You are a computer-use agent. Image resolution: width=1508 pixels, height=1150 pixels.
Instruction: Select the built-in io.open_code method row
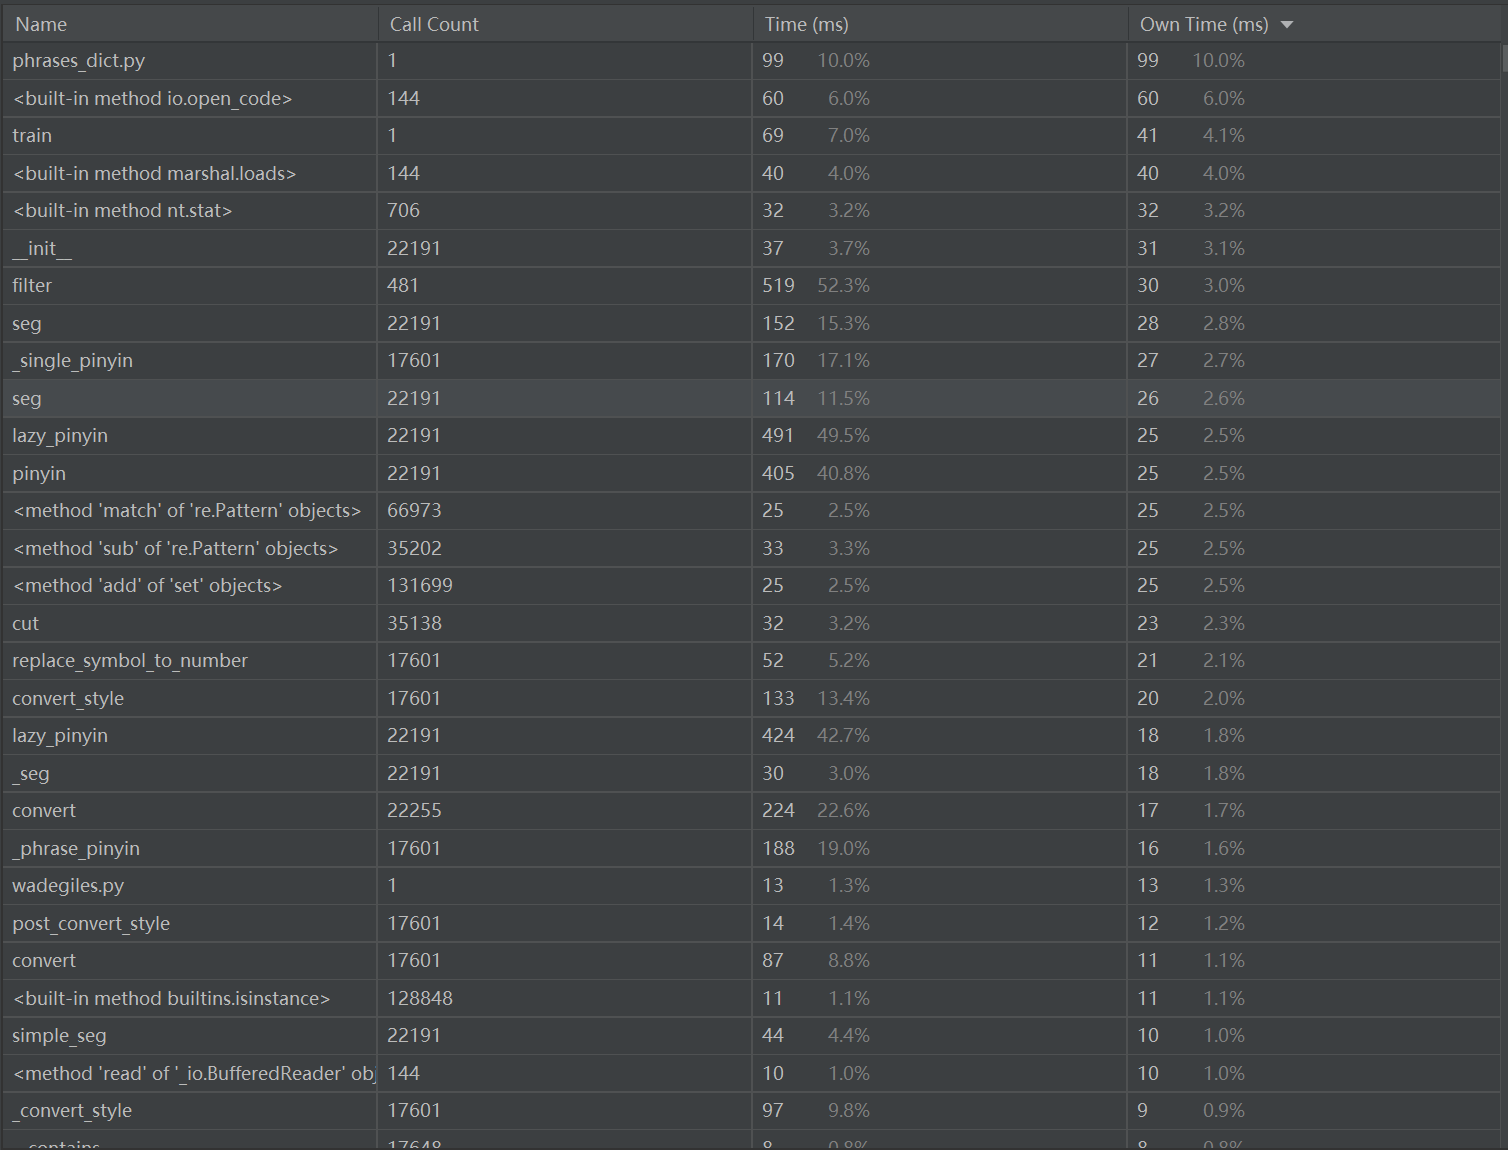(x=152, y=99)
